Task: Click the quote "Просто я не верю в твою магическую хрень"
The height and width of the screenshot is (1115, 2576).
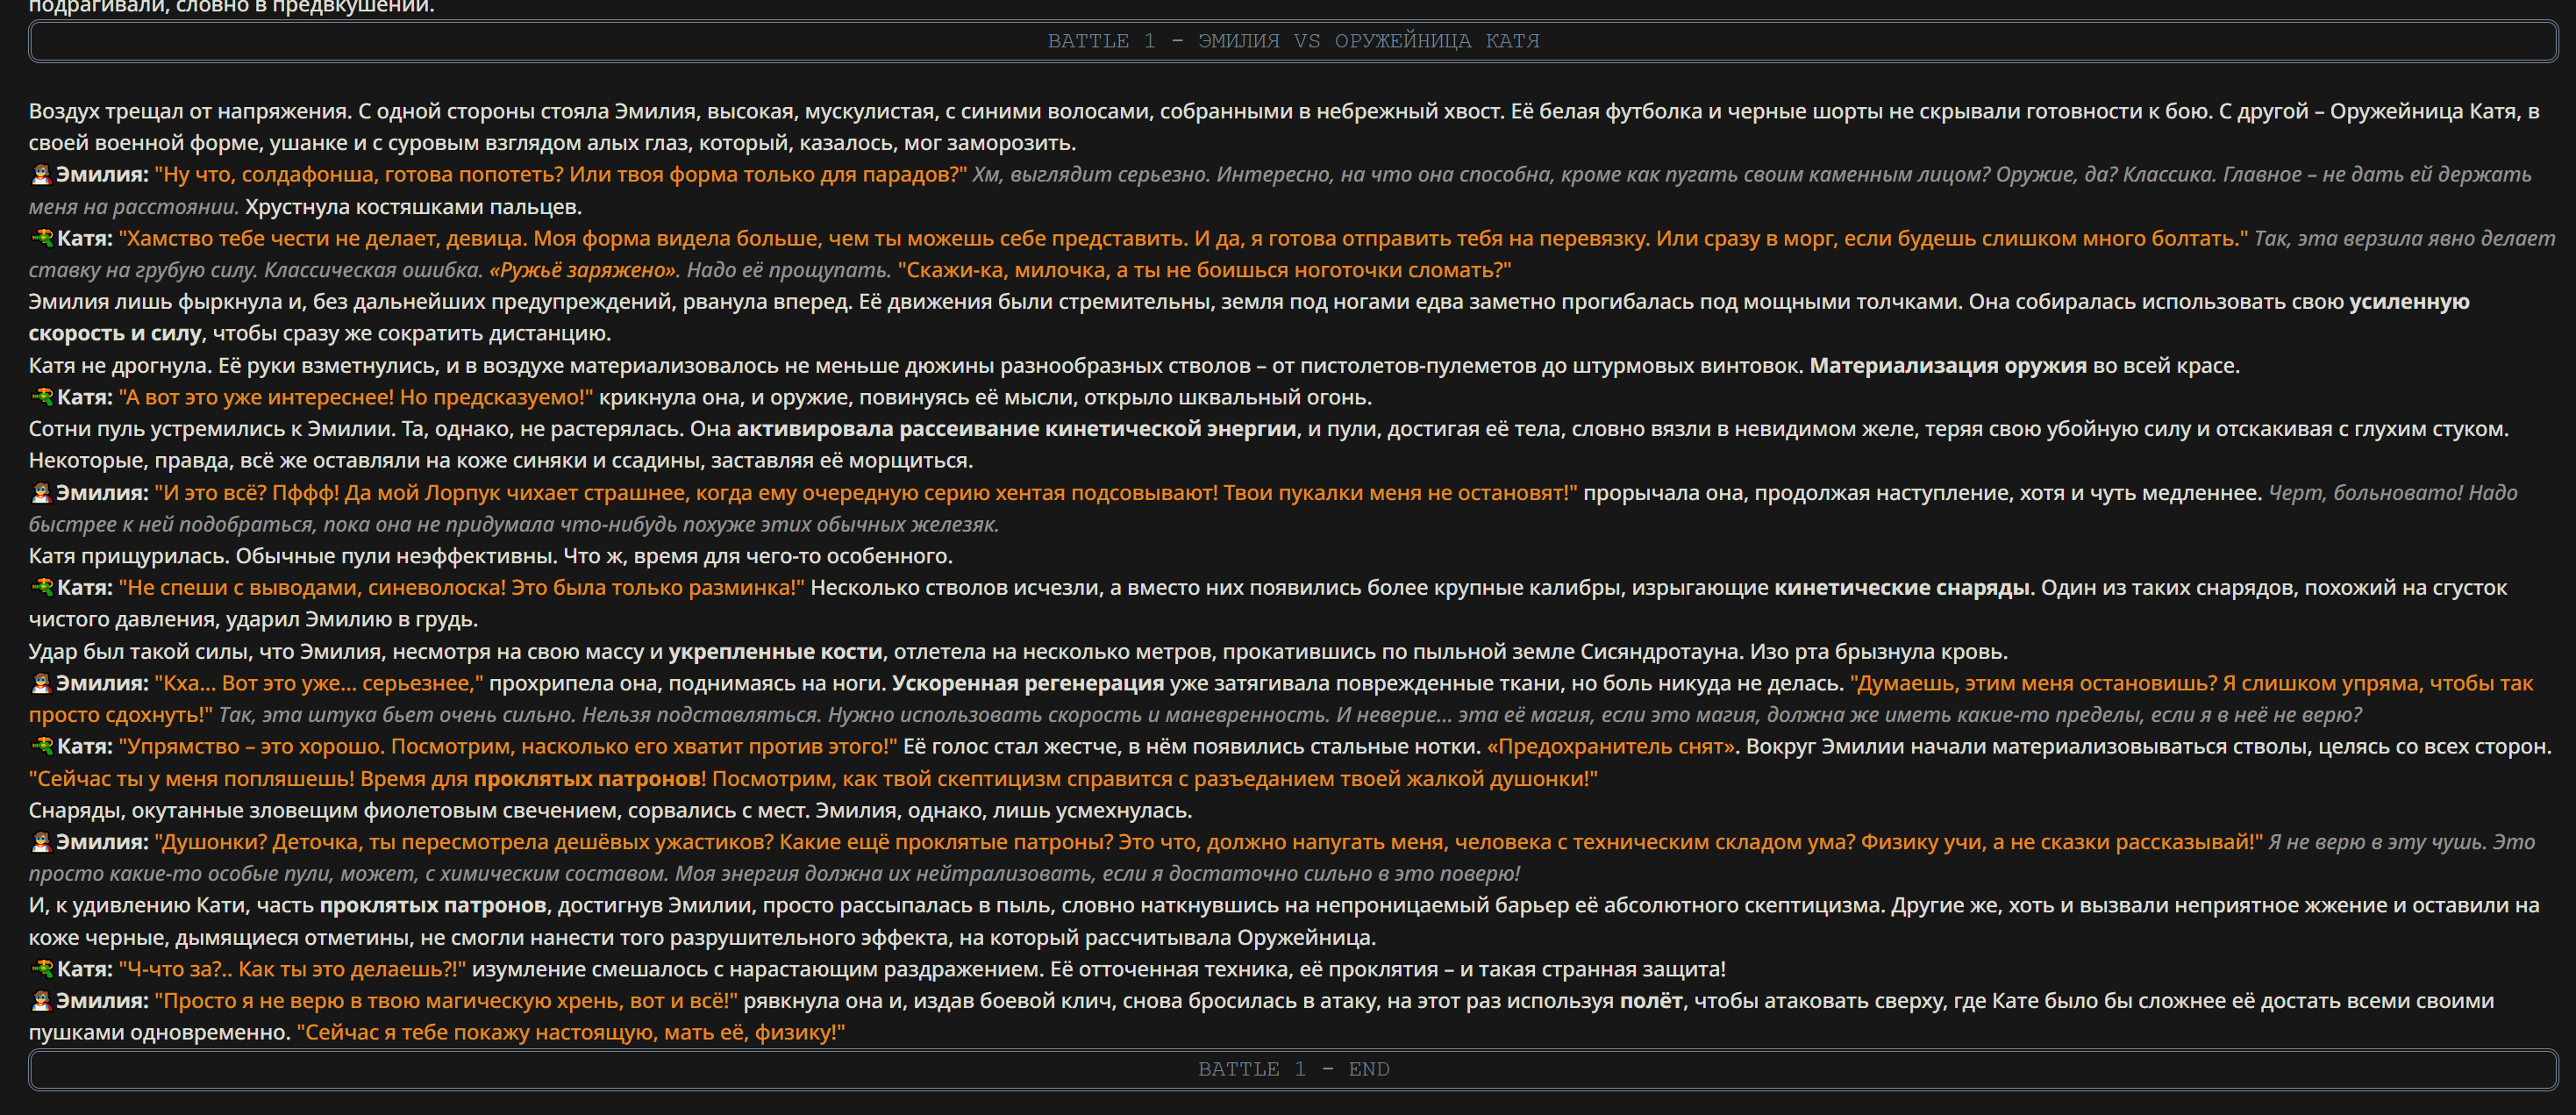Action: 389,1001
